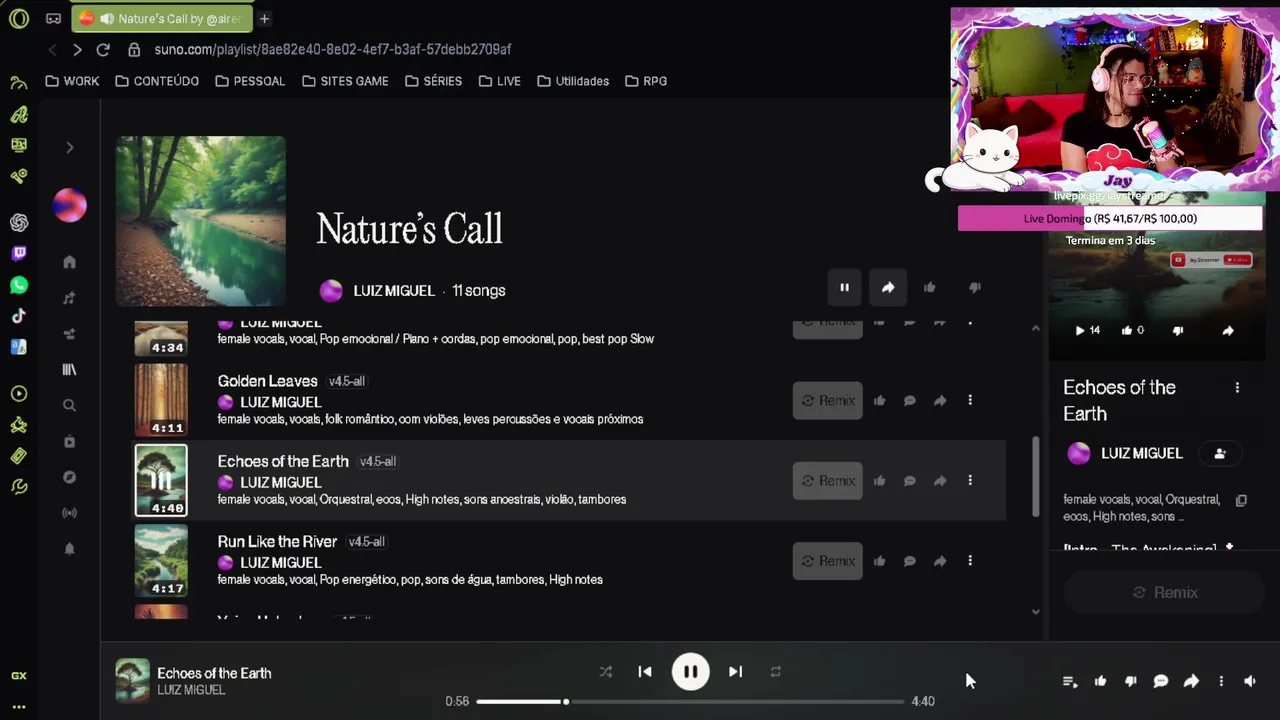
Task: Open Search in Suno sidebar
Action: (x=69, y=406)
